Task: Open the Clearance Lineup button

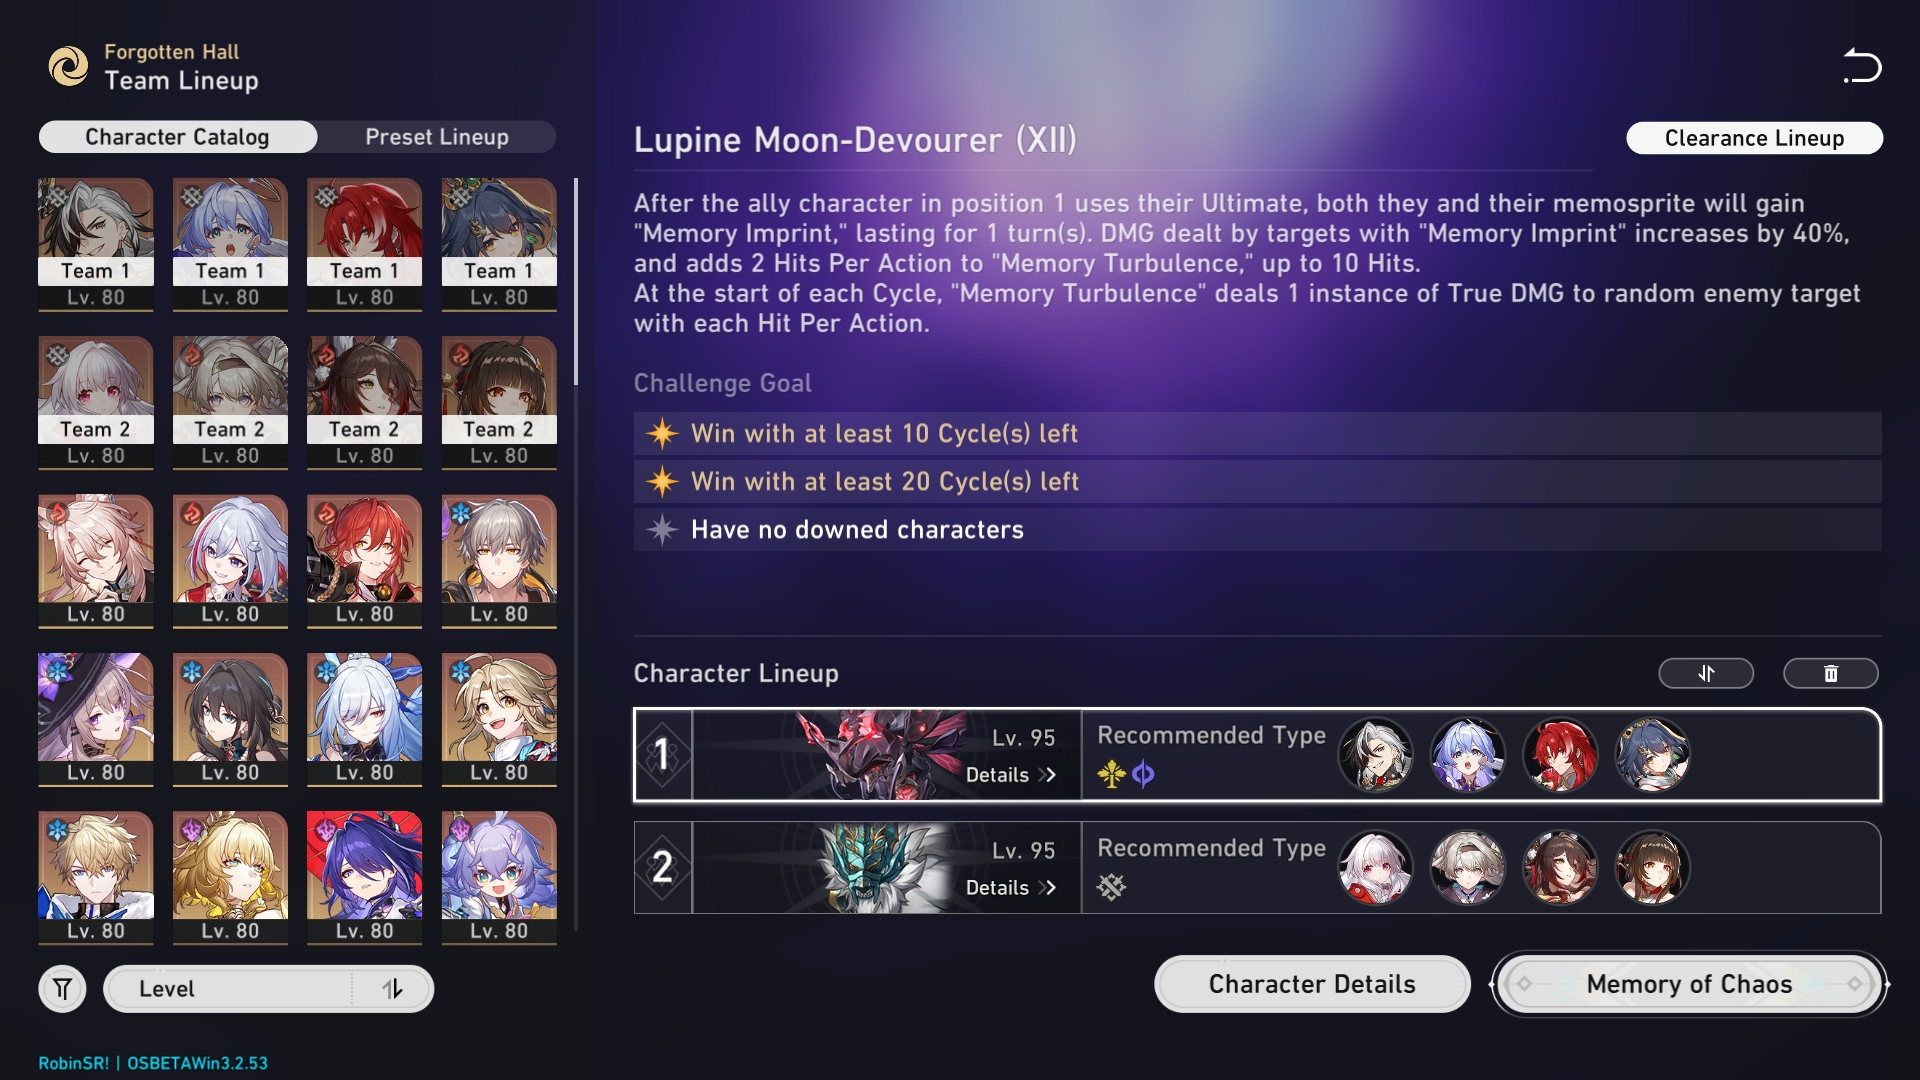Action: 1754,138
